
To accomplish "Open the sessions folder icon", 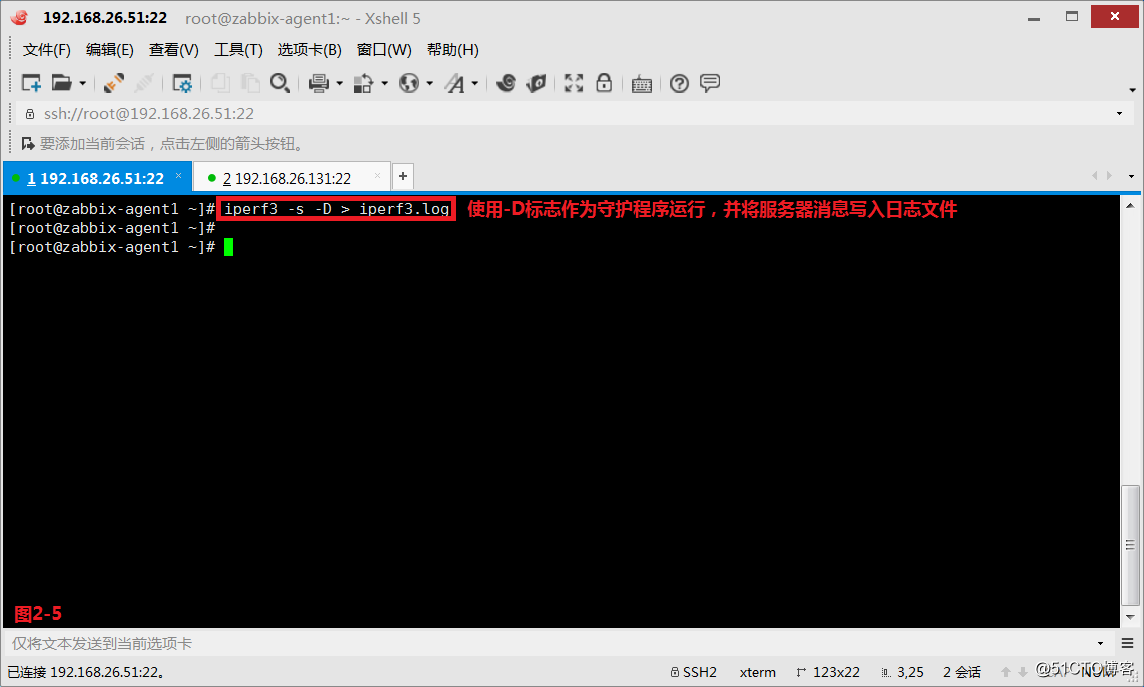I will [x=61, y=83].
